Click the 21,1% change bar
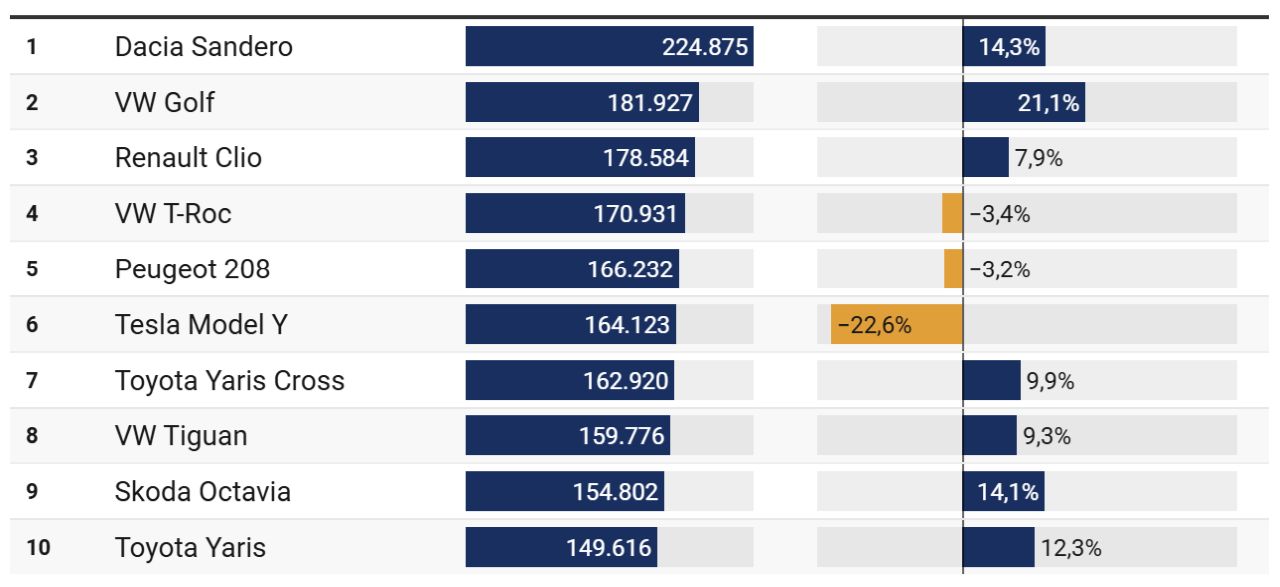Screen dimensions: 1280x587 1024,102
